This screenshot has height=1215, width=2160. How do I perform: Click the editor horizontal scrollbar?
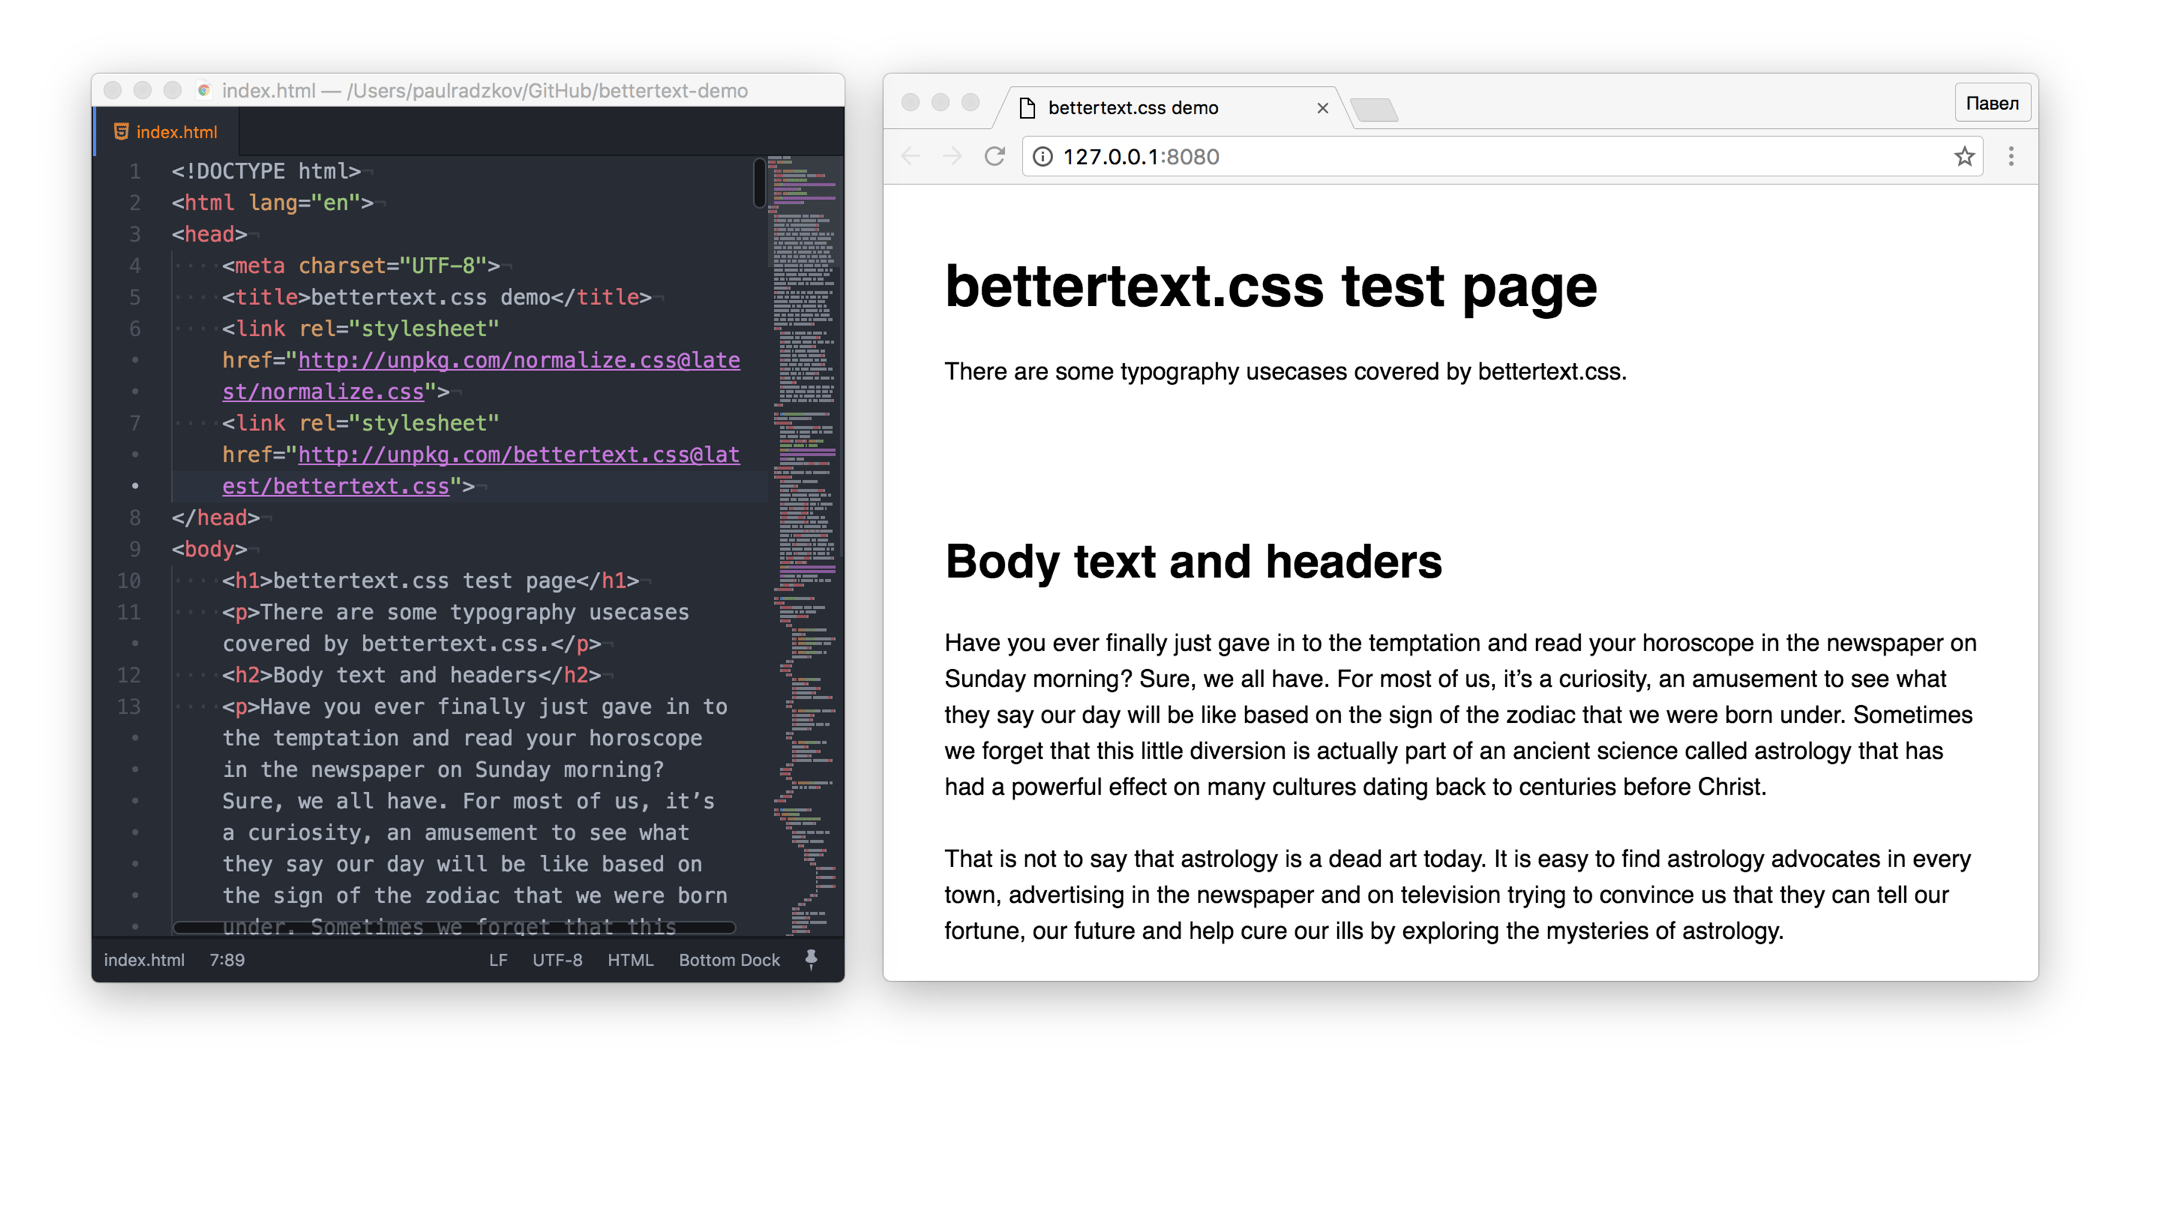(x=455, y=928)
